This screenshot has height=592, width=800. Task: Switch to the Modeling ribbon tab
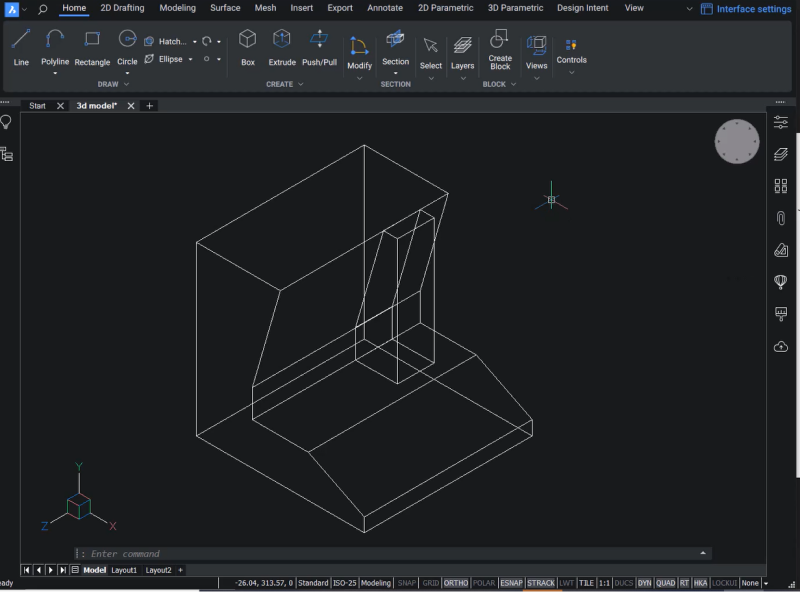pyautogui.click(x=177, y=8)
